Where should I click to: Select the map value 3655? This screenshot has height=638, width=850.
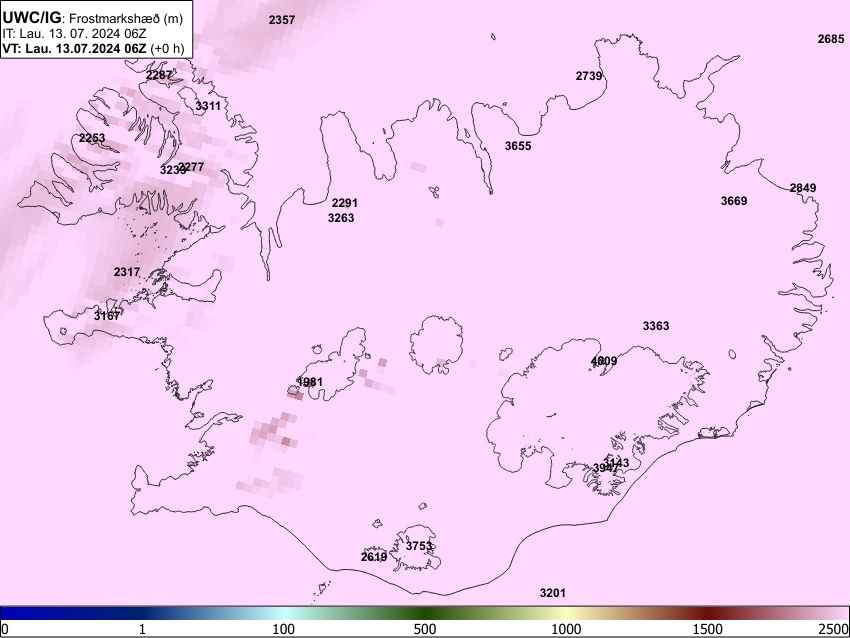click(518, 146)
